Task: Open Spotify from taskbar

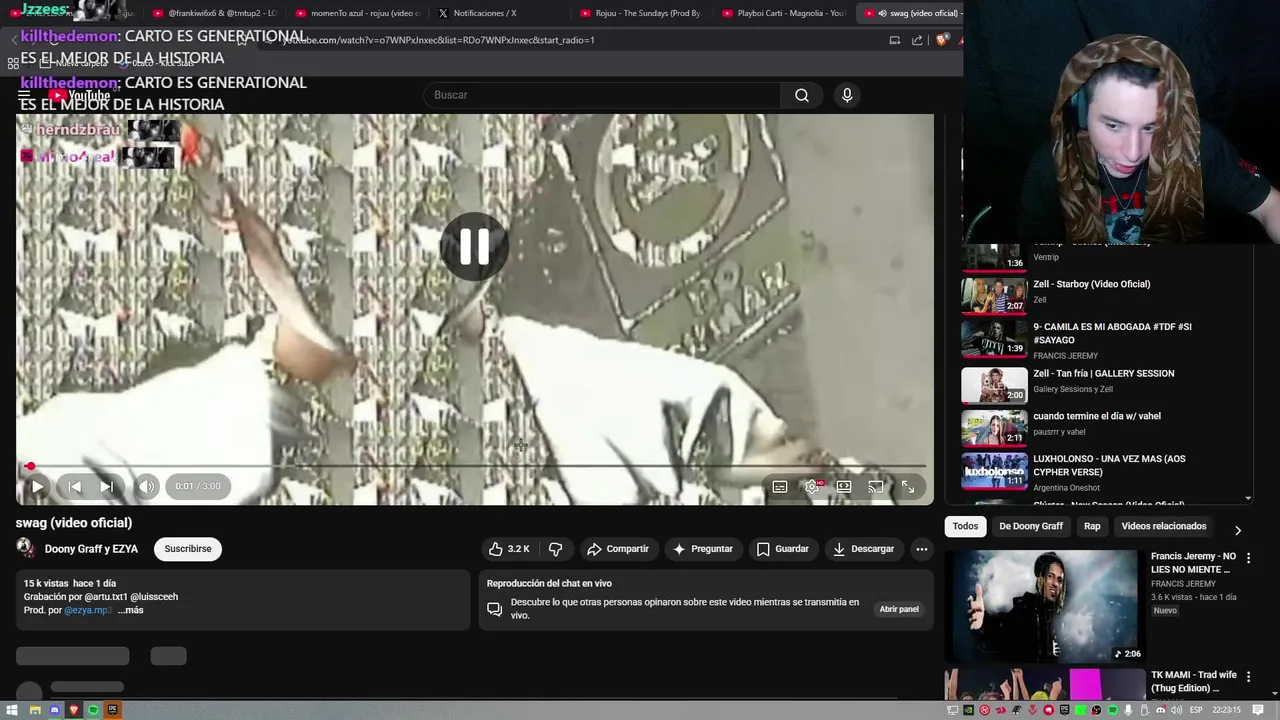Action: (93, 710)
